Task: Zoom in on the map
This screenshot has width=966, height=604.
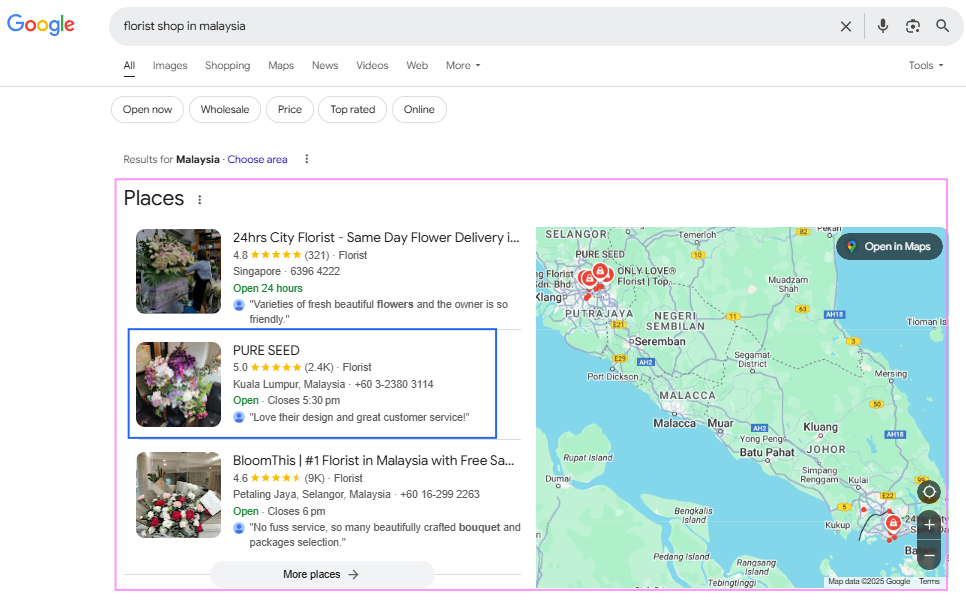Action: (929, 525)
